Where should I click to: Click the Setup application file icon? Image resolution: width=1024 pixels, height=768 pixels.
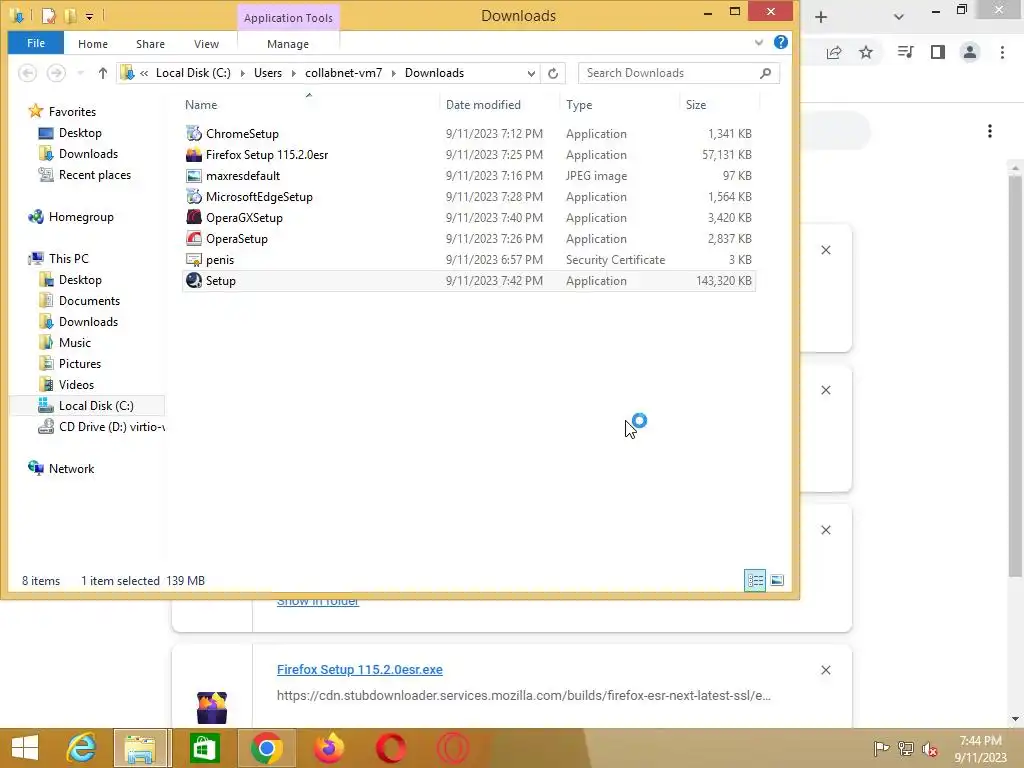pyautogui.click(x=194, y=281)
